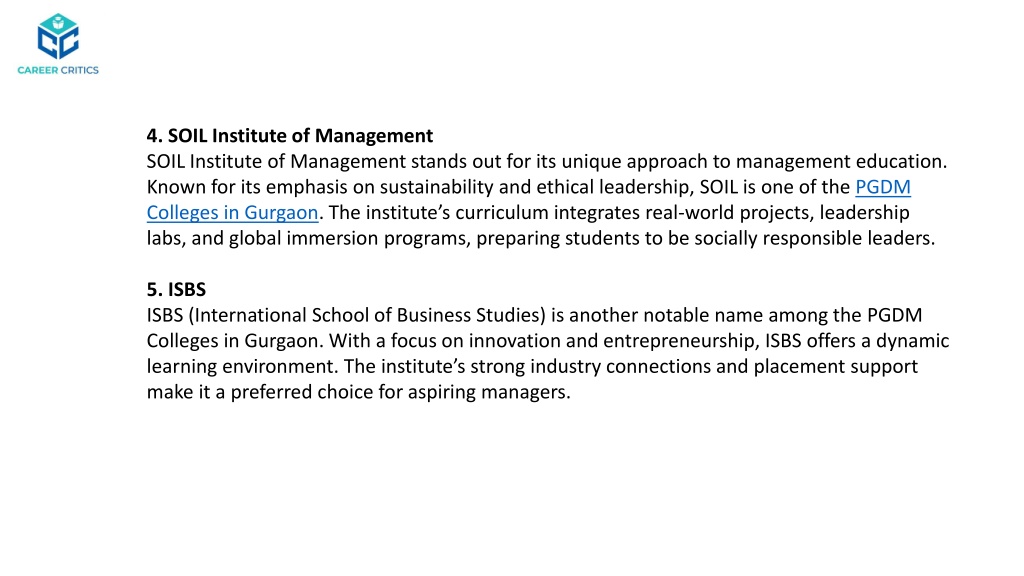The image size is (1024, 576).
Task: Click the phrase ethical leadership
Action: click(x=613, y=187)
